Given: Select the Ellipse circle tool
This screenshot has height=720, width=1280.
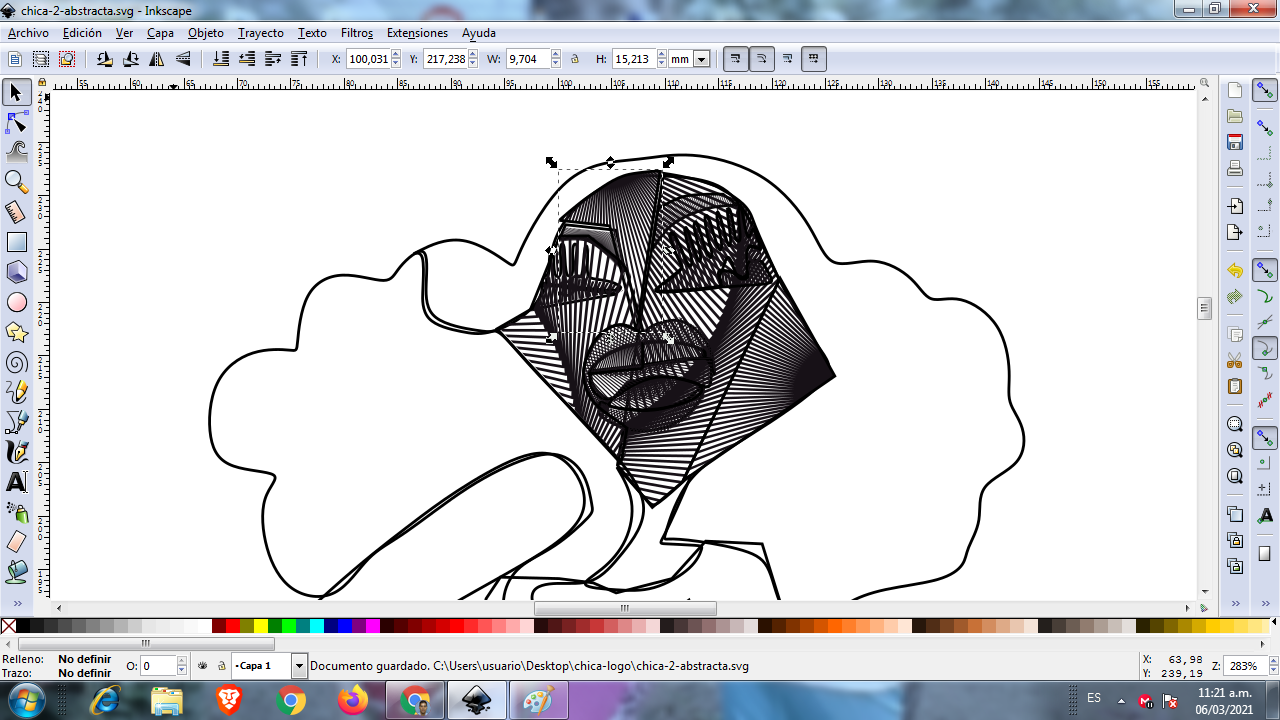Looking at the screenshot, I should 16,302.
